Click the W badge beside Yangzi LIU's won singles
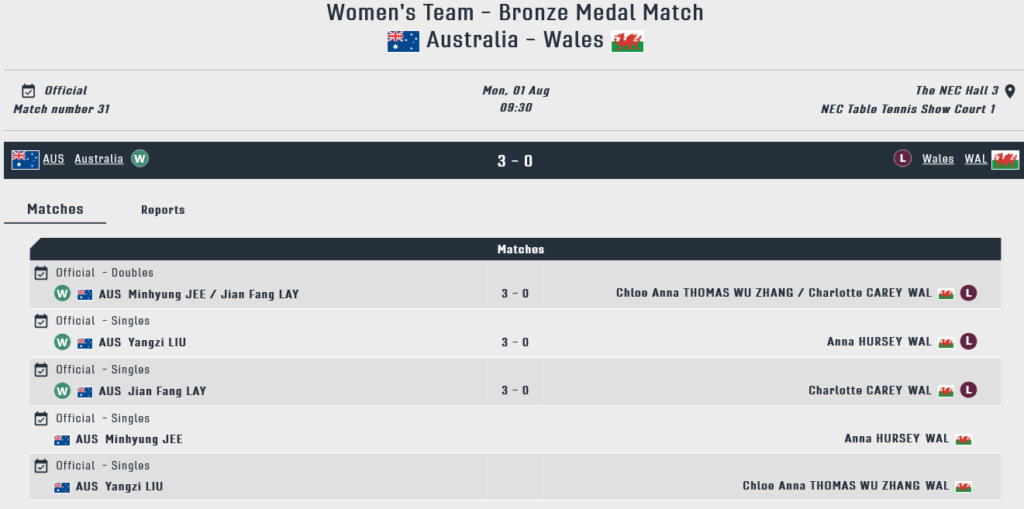Image resolution: width=1024 pixels, height=509 pixels. tap(62, 342)
